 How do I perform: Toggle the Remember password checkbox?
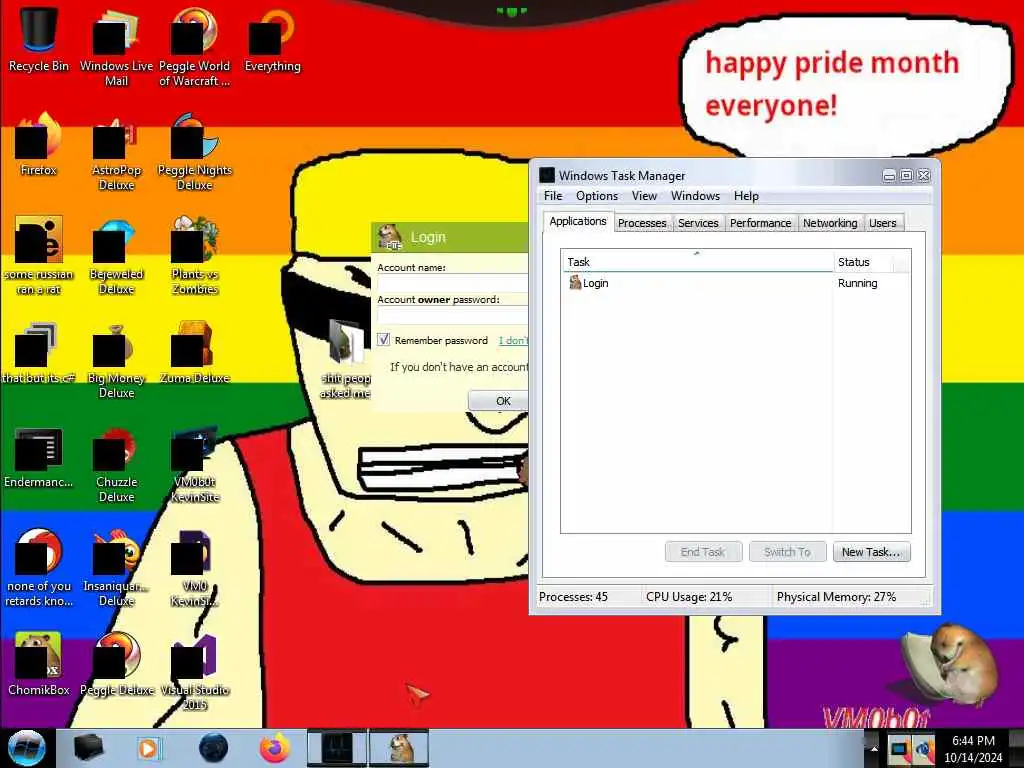coord(383,340)
